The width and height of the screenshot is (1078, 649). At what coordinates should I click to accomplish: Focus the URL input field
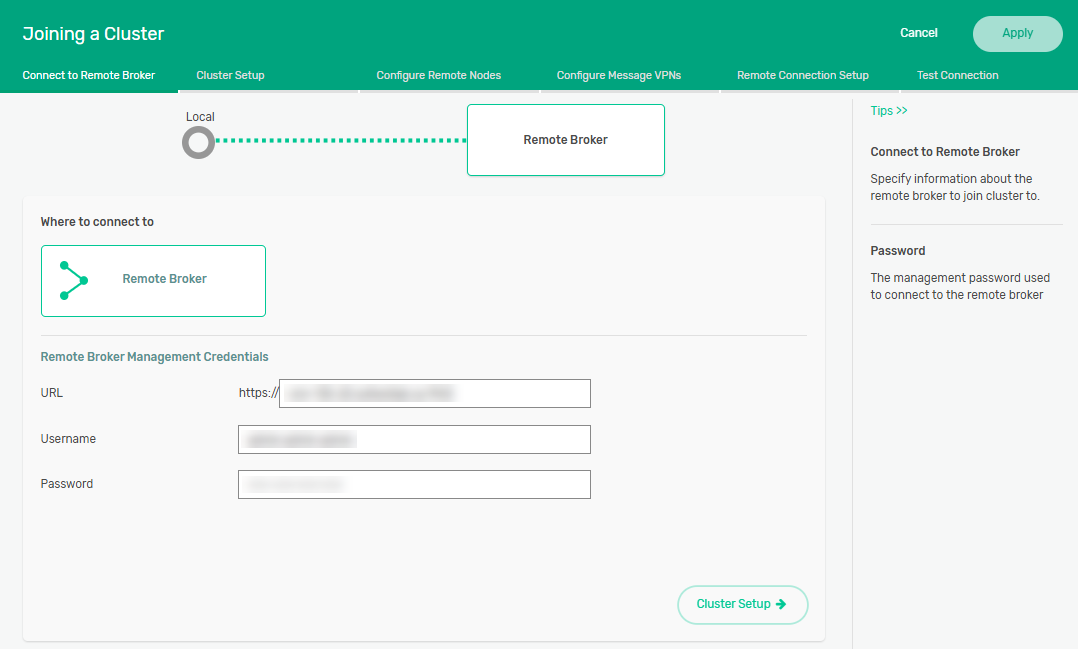click(434, 393)
